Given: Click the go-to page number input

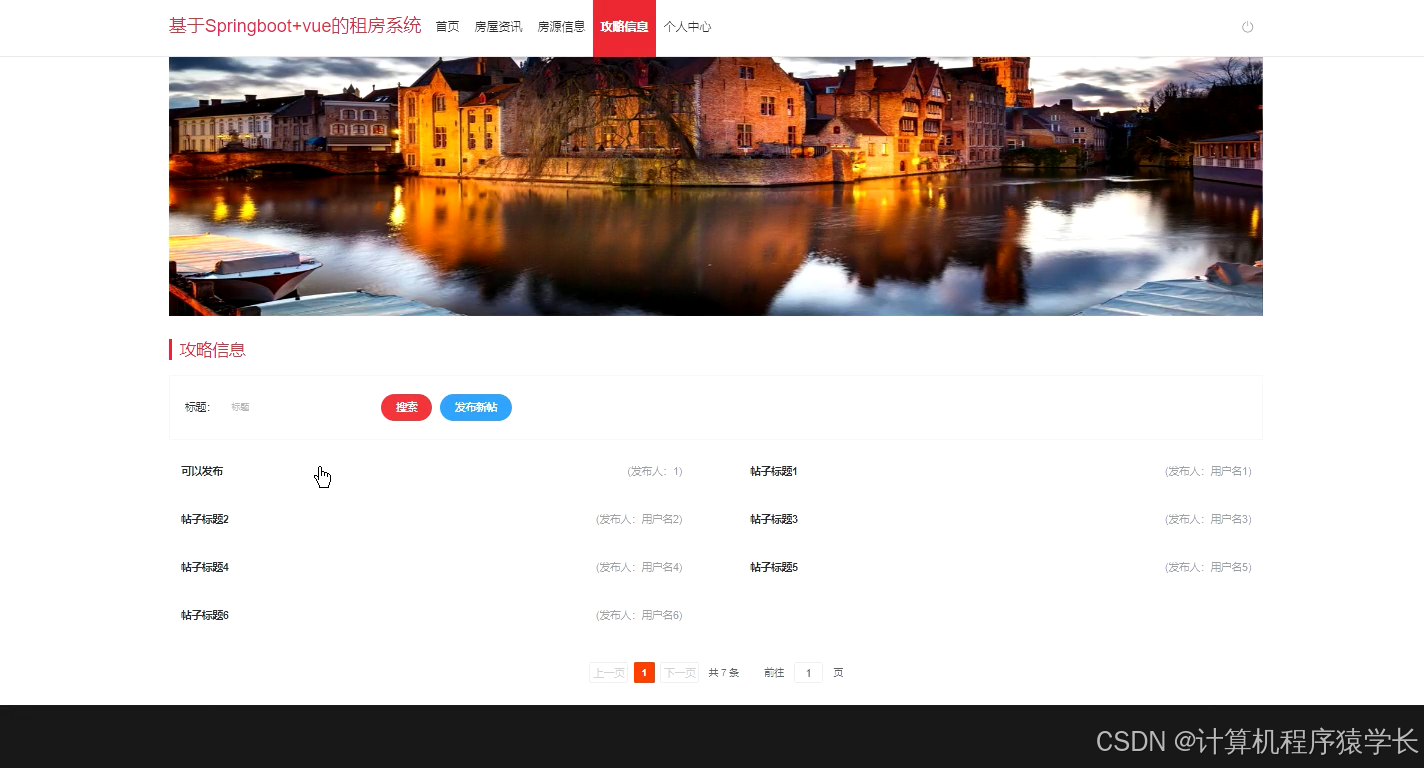Looking at the screenshot, I should [808, 673].
